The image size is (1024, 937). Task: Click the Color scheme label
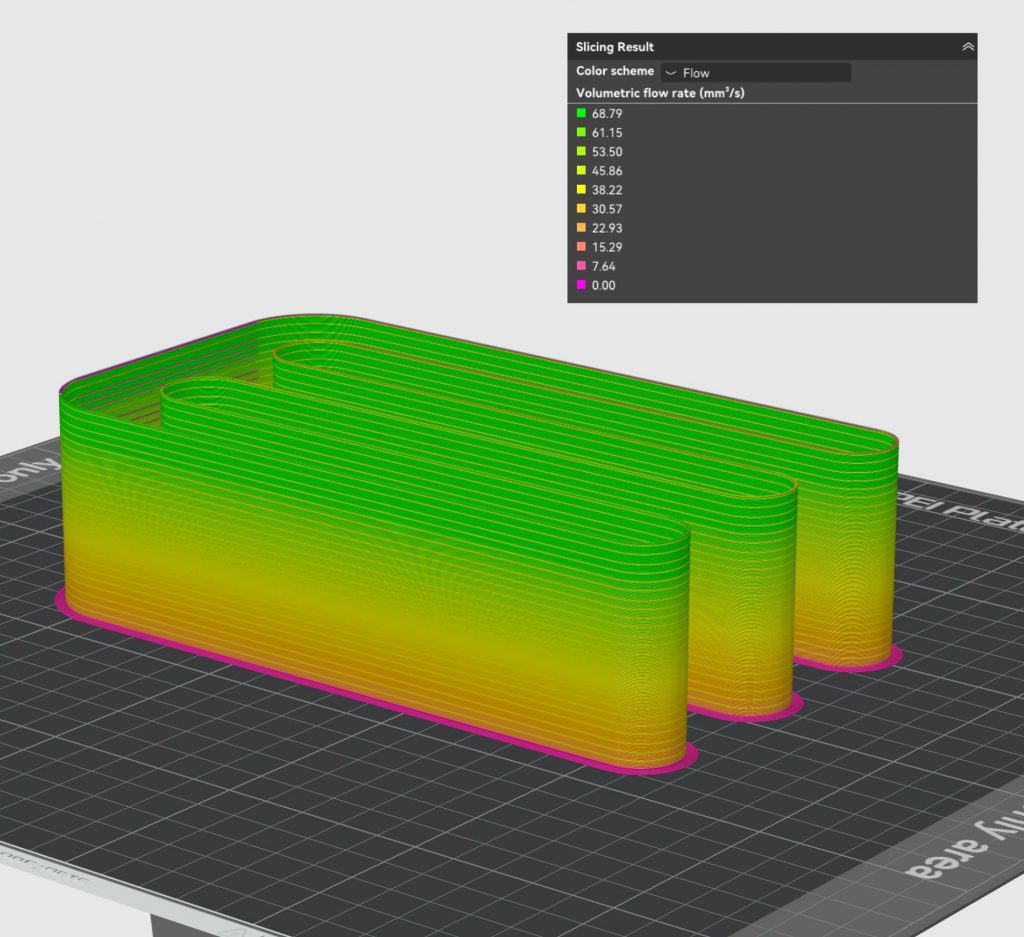point(615,72)
